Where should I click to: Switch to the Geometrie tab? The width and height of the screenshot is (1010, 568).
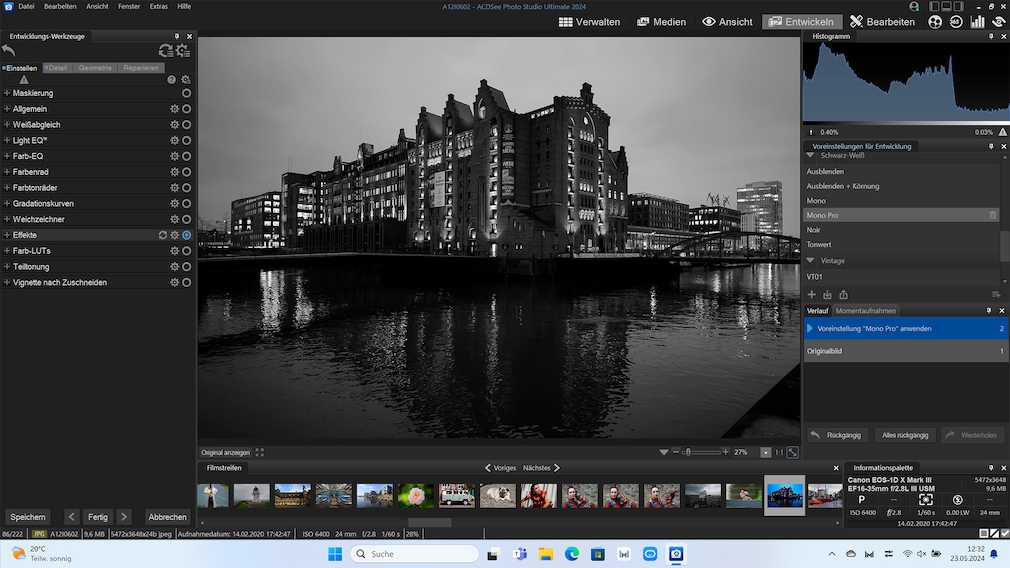tap(95, 68)
